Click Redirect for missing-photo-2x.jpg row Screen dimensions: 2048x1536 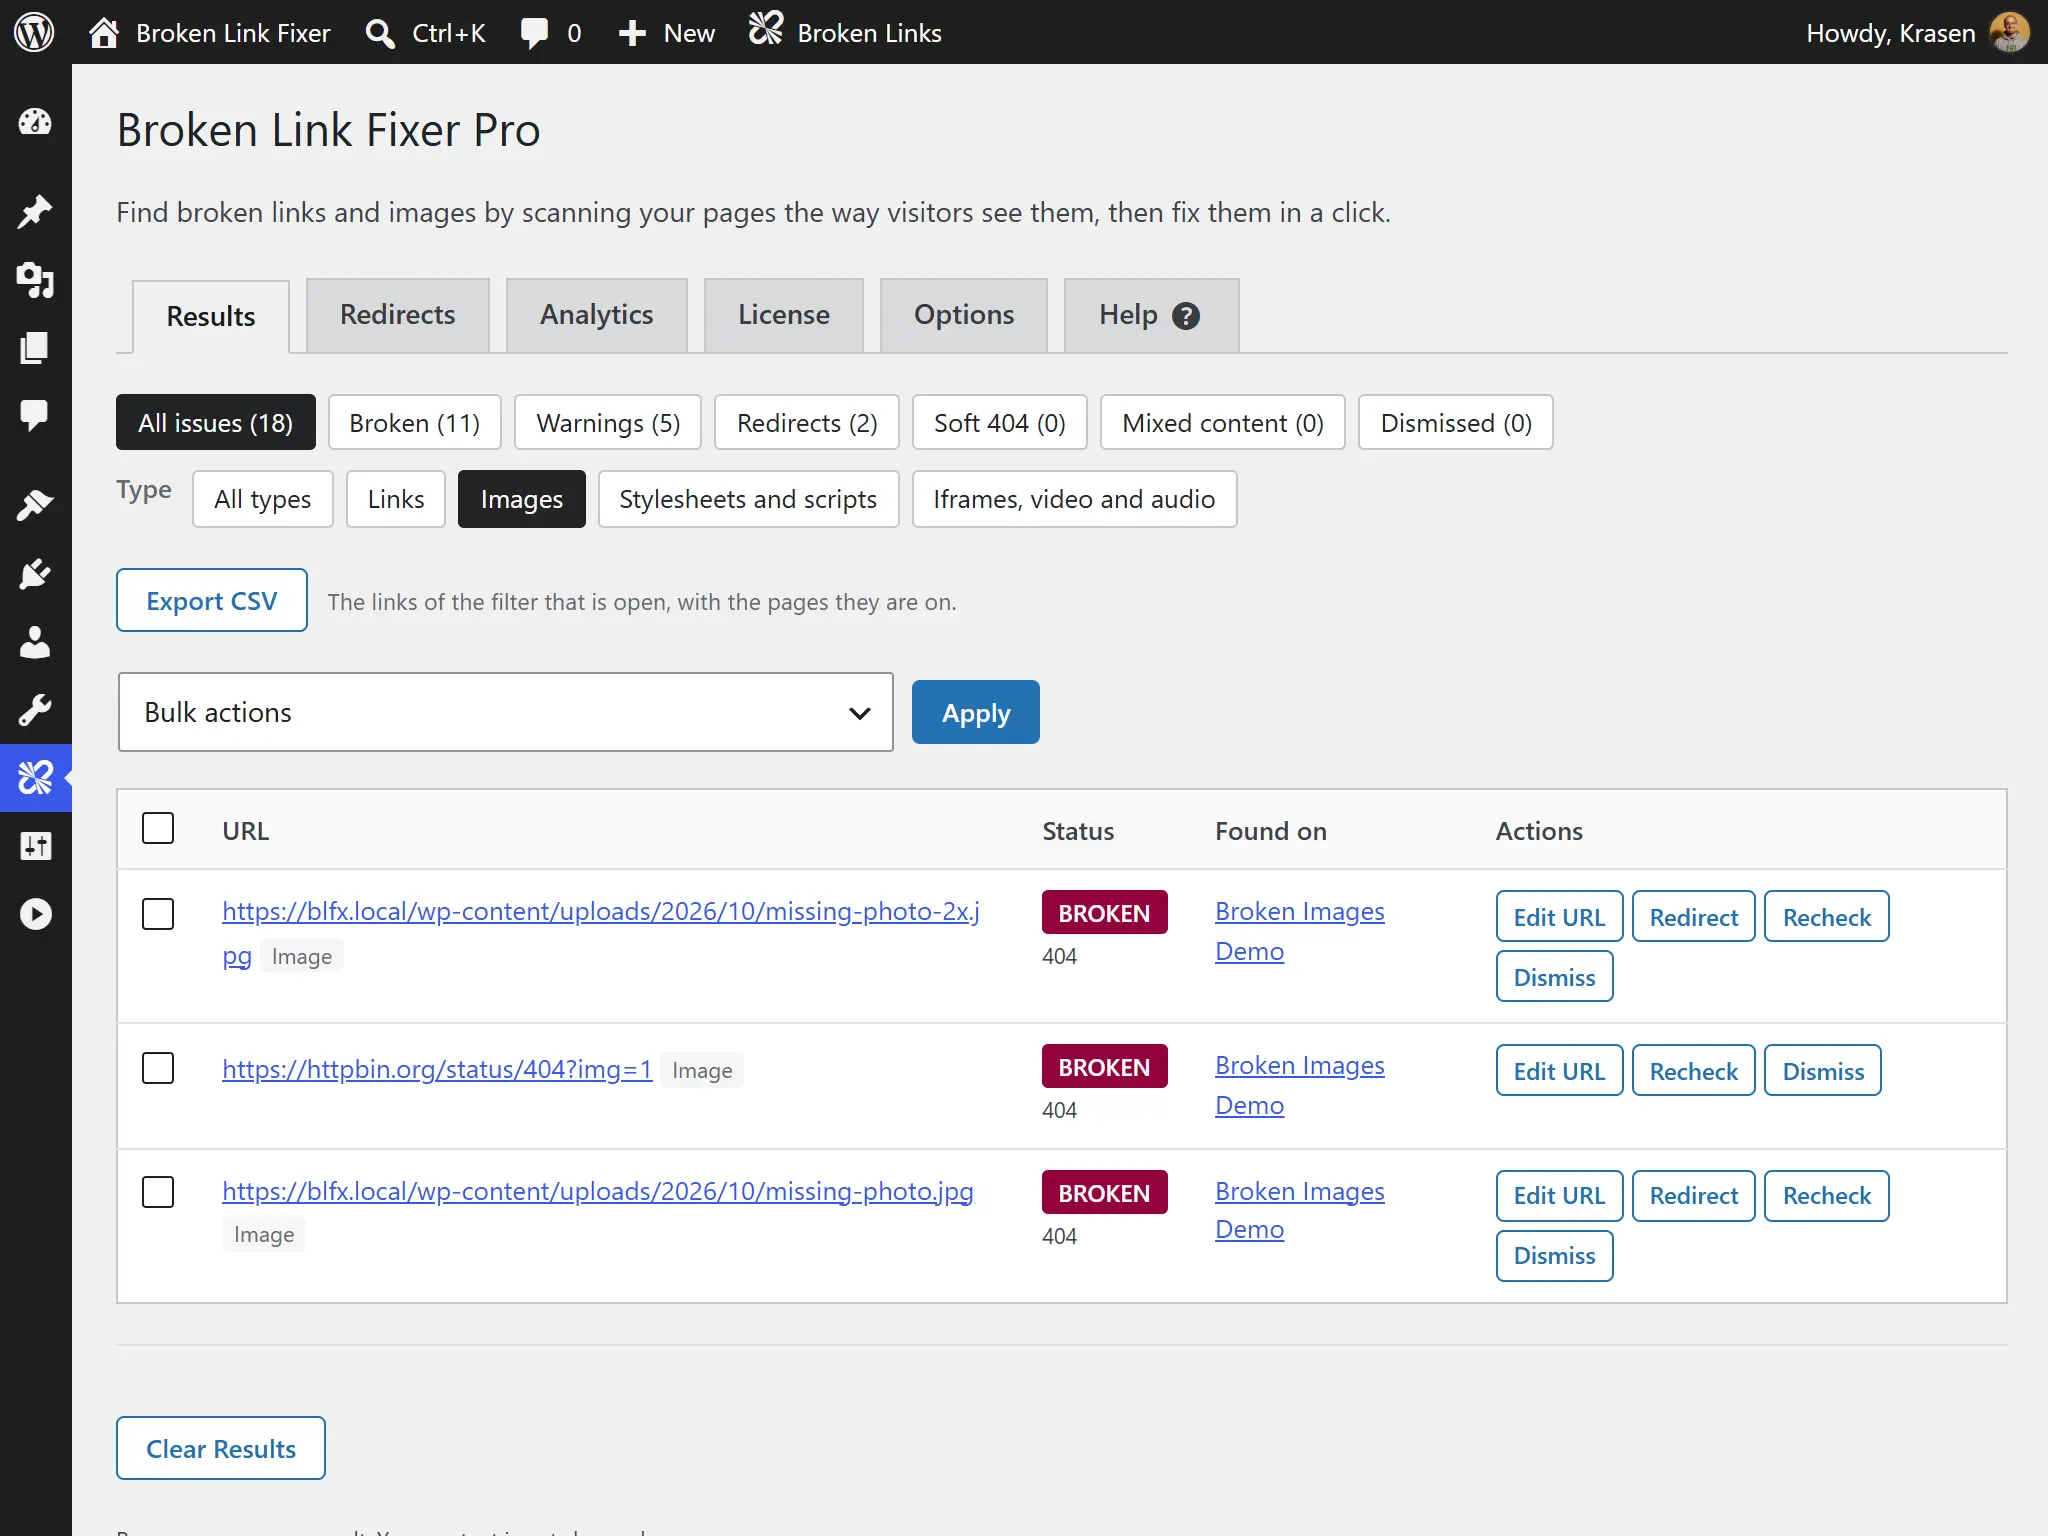coord(1694,916)
